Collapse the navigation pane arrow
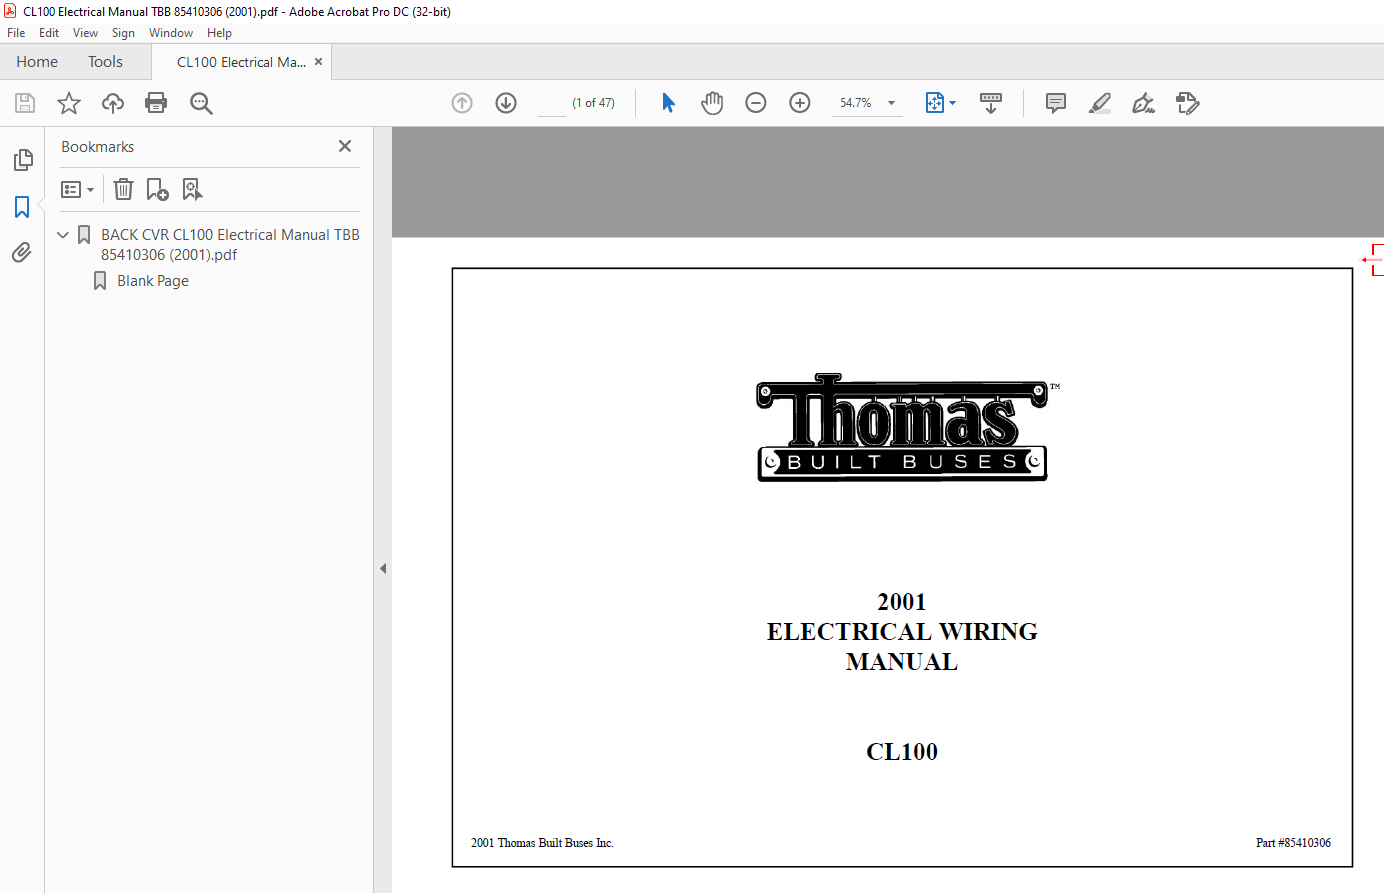 [x=383, y=568]
